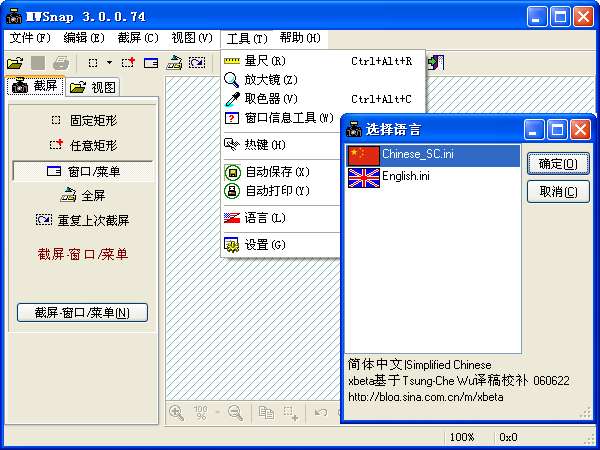
Task: Click the 简体中文|Simplified Chinese description text
Action: click(419, 365)
